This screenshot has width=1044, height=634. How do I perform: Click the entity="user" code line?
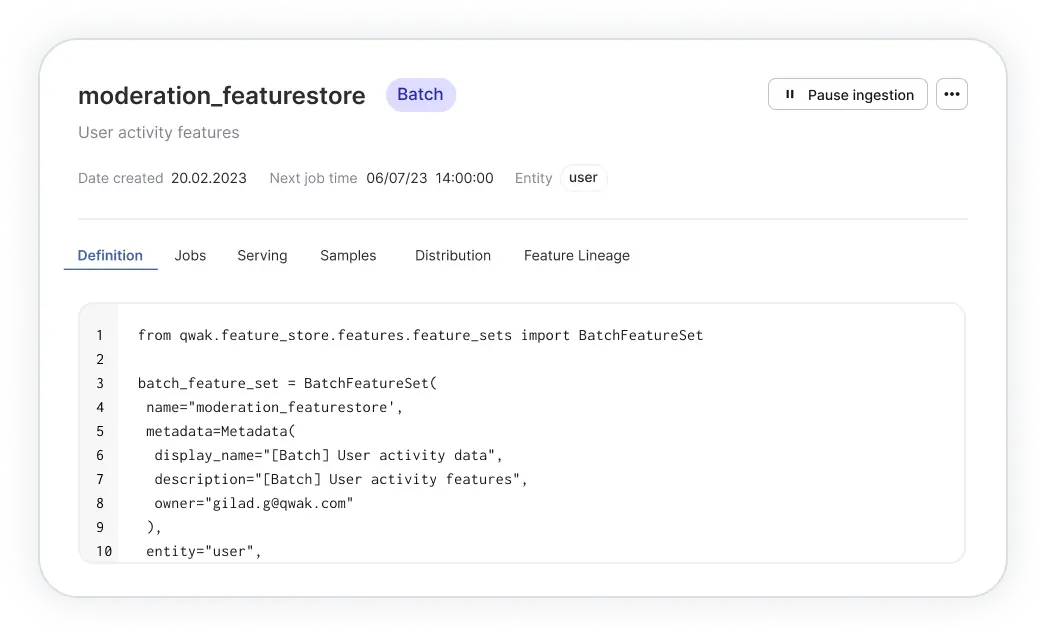coord(203,551)
